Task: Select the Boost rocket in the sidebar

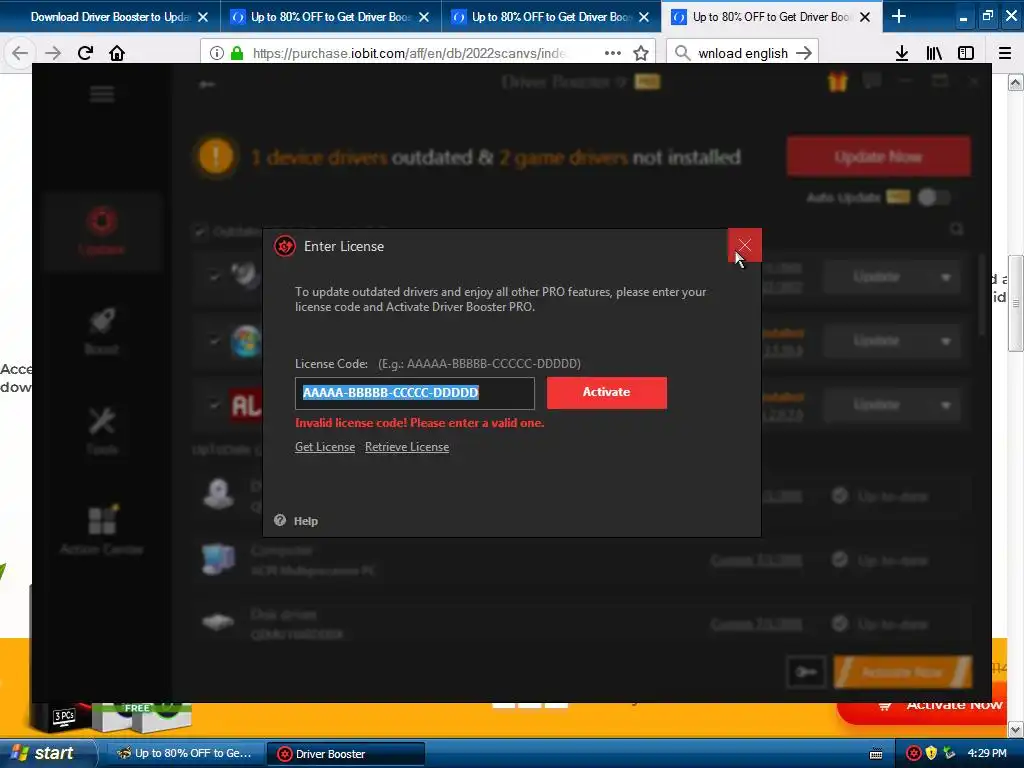Action: [102, 330]
